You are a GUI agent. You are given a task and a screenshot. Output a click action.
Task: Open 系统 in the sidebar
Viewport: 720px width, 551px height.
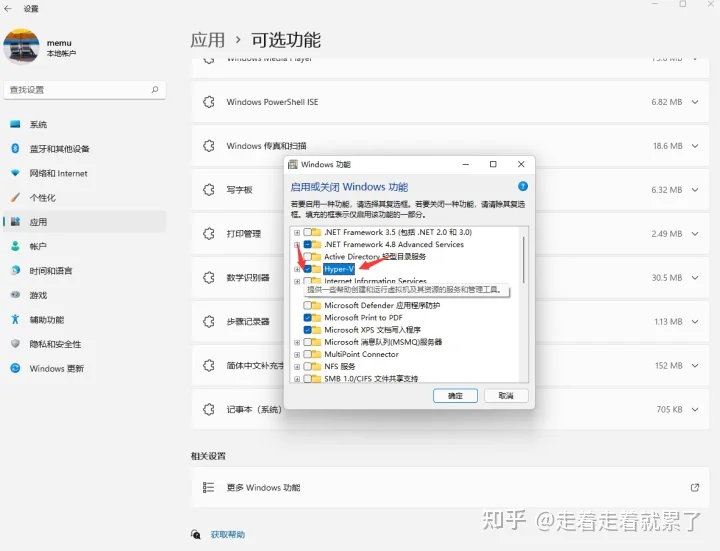(84, 124)
